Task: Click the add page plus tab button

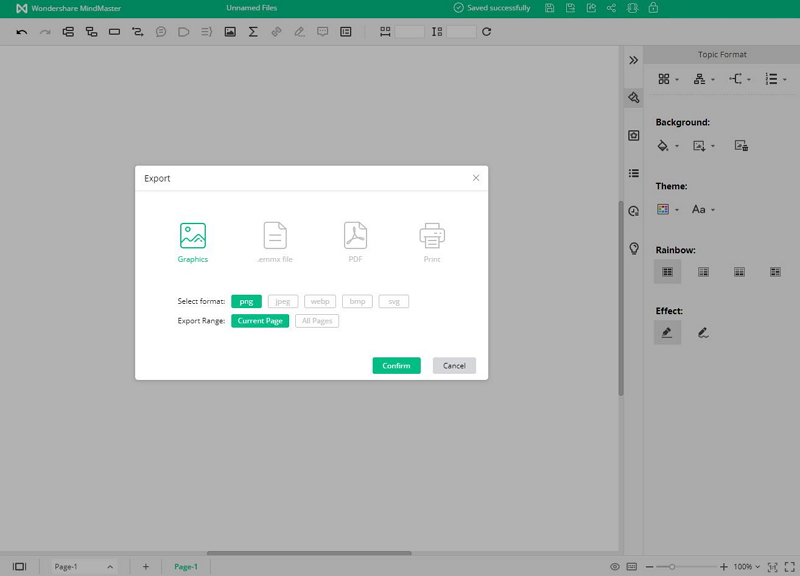Action: (x=145, y=567)
